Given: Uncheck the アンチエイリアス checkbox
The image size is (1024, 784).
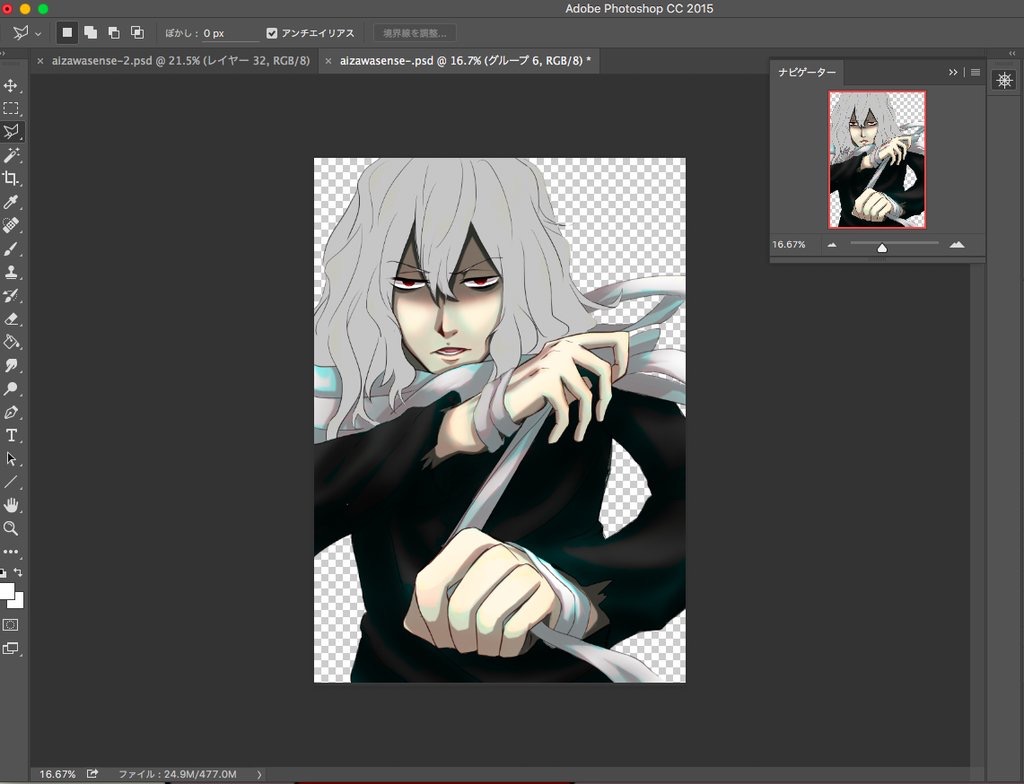Looking at the screenshot, I should (x=272, y=33).
